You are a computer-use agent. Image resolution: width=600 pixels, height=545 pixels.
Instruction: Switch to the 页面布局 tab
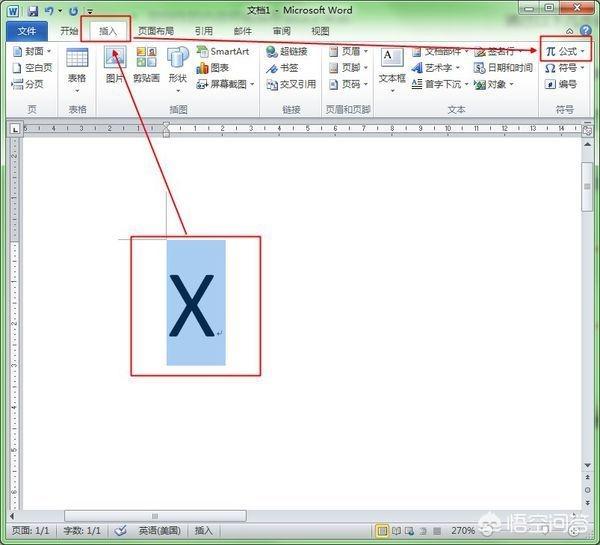click(x=156, y=31)
